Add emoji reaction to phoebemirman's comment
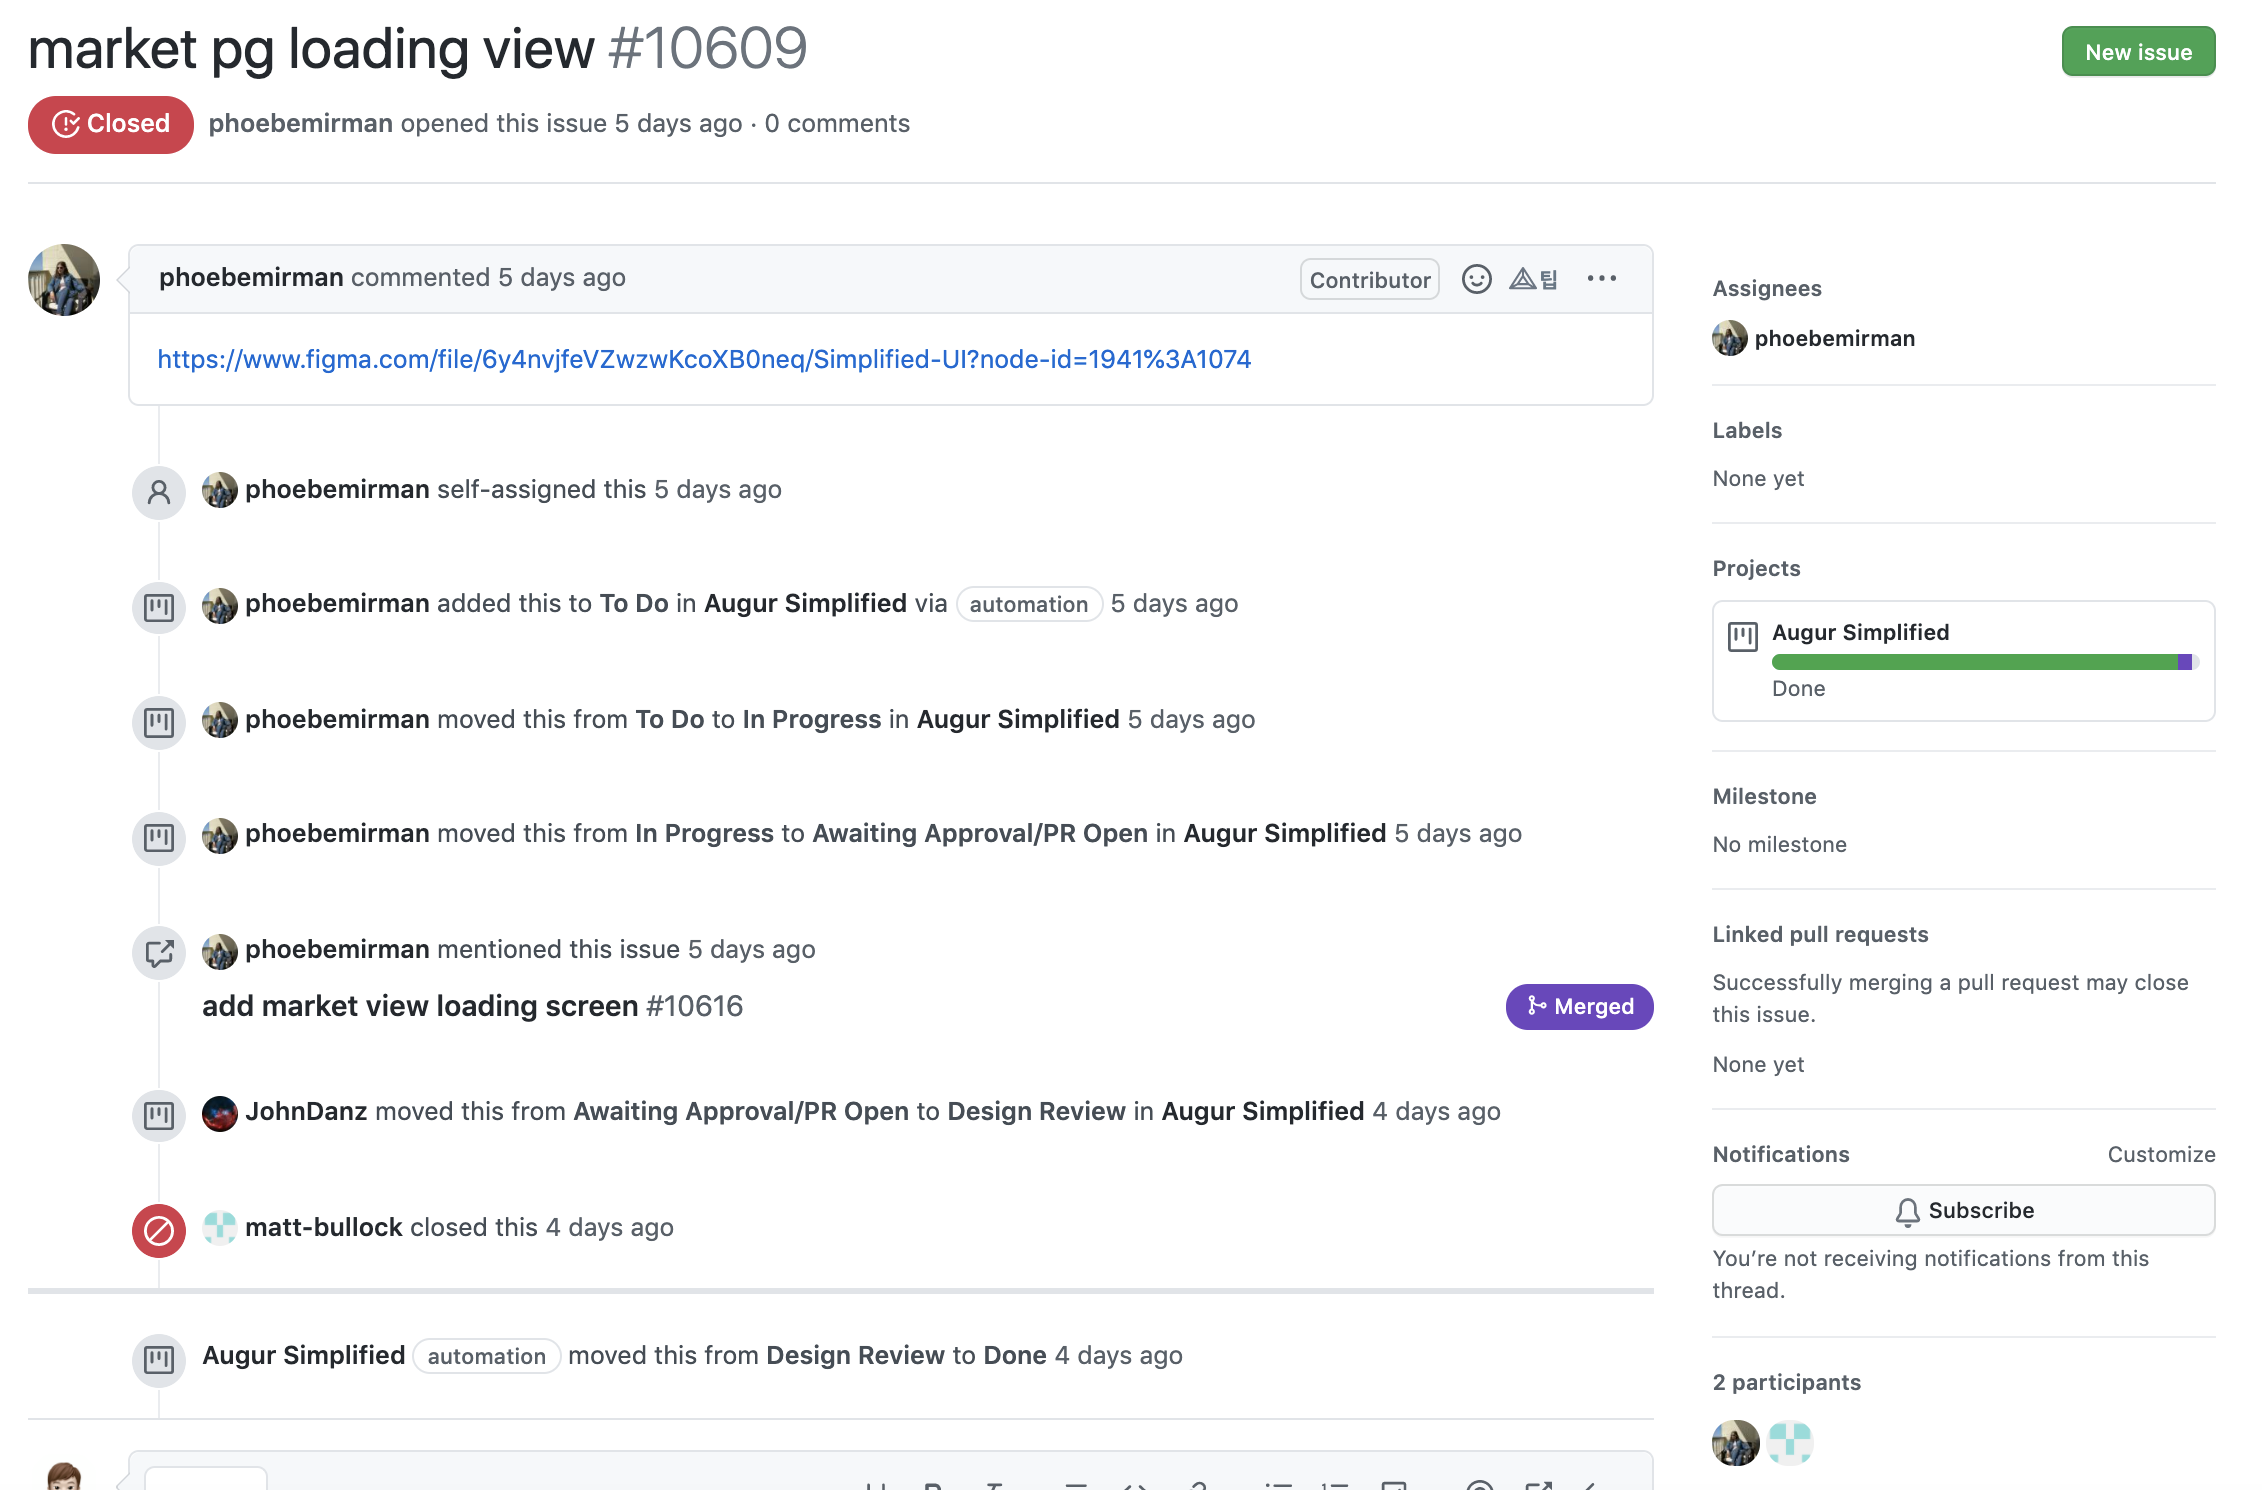The image size is (2262, 1490). 1476,279
